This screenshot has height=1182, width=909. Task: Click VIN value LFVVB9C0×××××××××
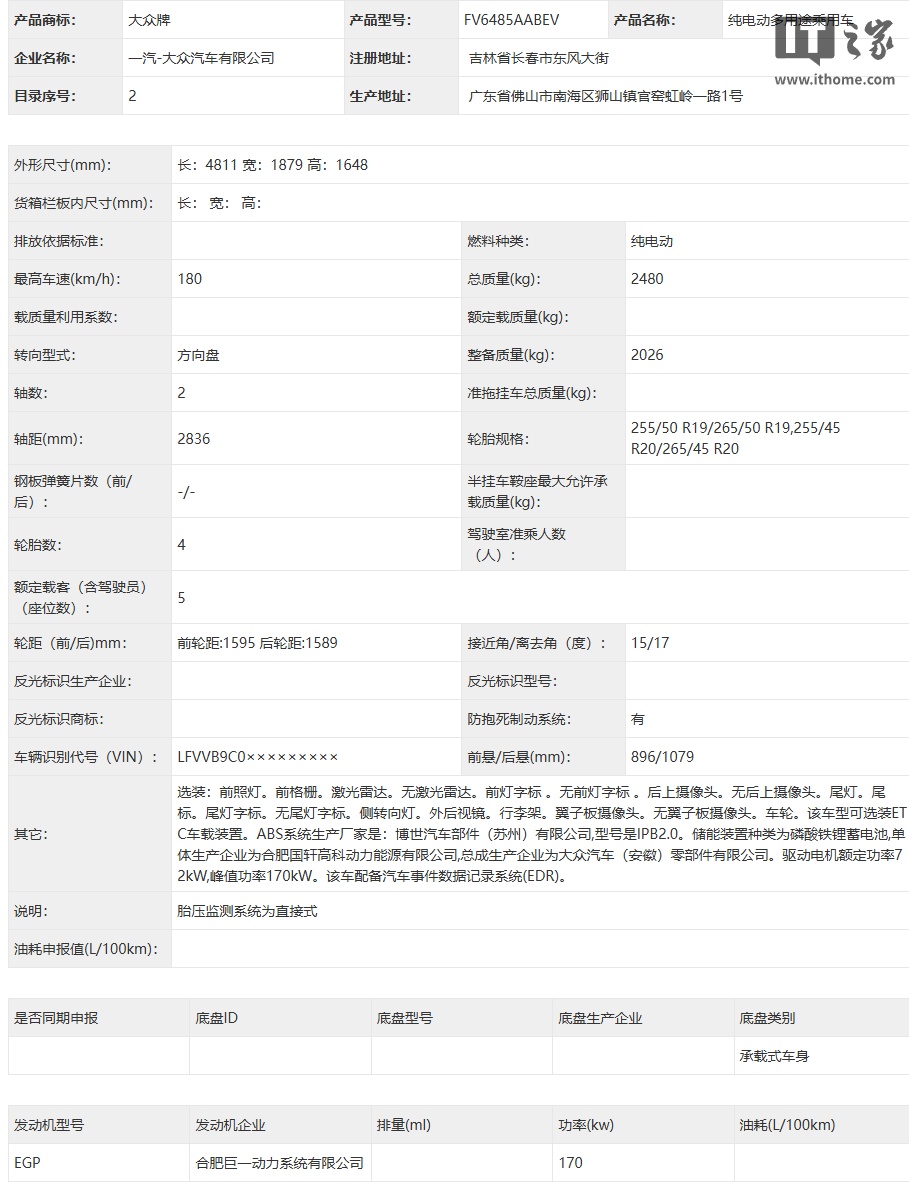coord(258,757)
